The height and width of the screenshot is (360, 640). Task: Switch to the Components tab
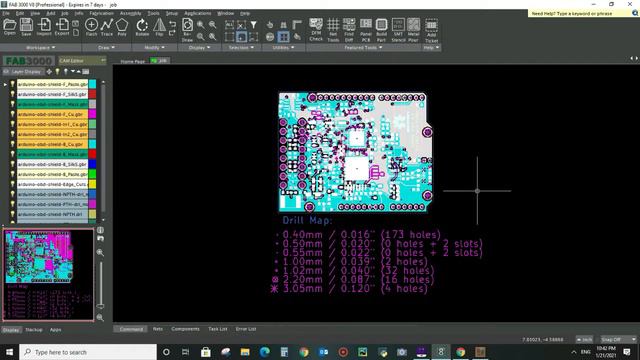pos(185,329)
